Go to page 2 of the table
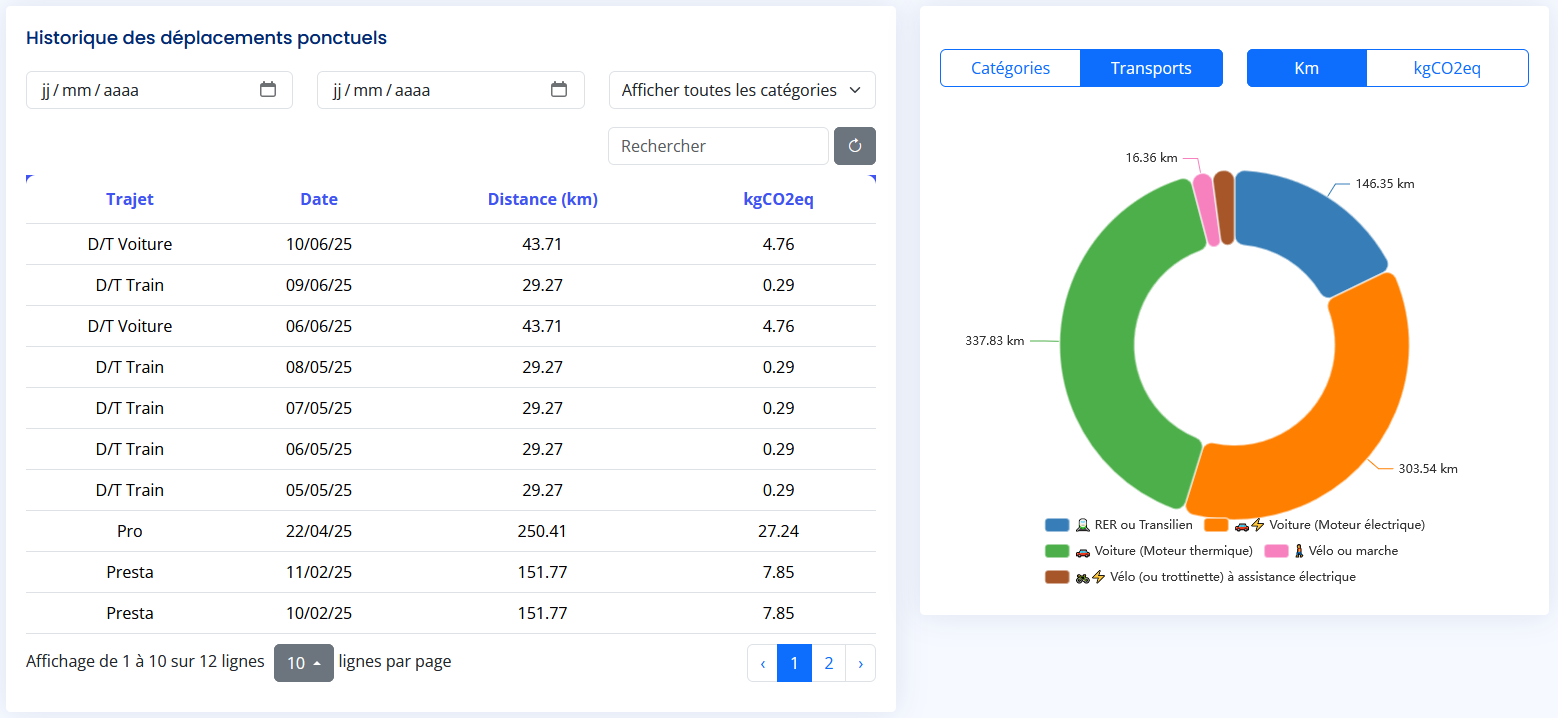 [828, 663]
